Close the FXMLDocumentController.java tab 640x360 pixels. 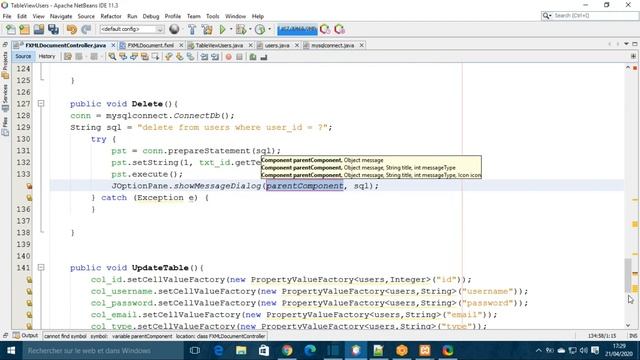[x=113, y=45]
